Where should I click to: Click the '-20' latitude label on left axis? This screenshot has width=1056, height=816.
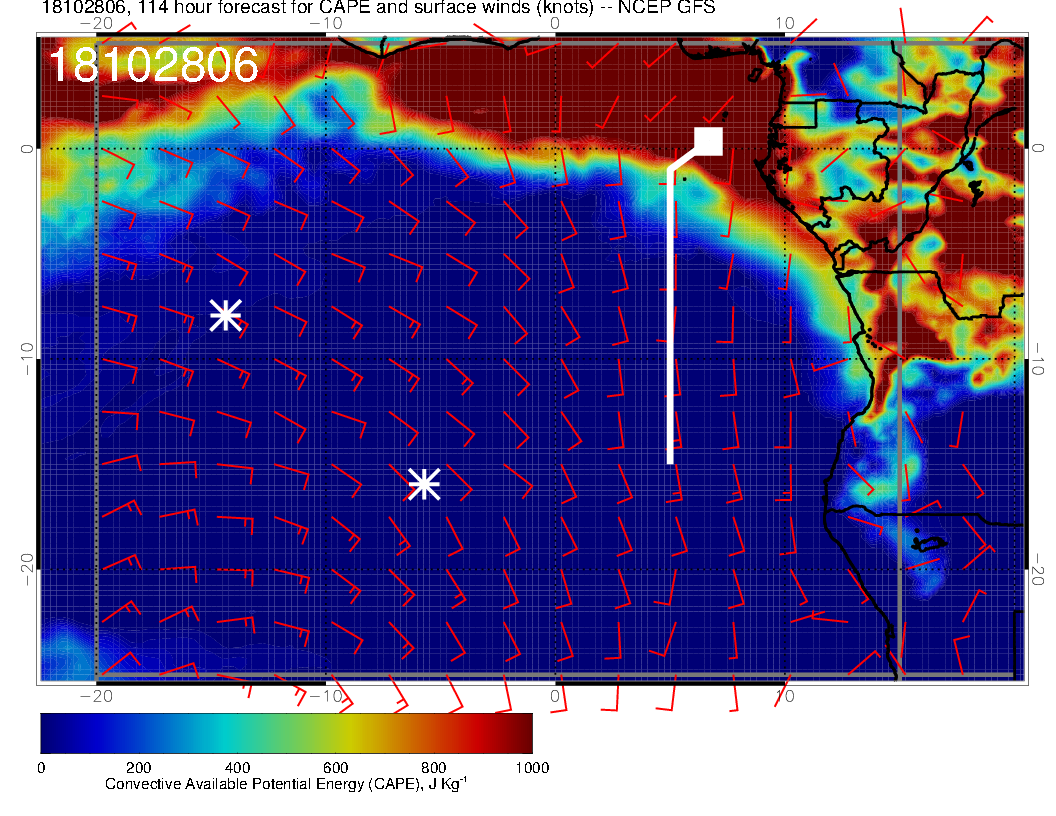(x=26, y=570)
